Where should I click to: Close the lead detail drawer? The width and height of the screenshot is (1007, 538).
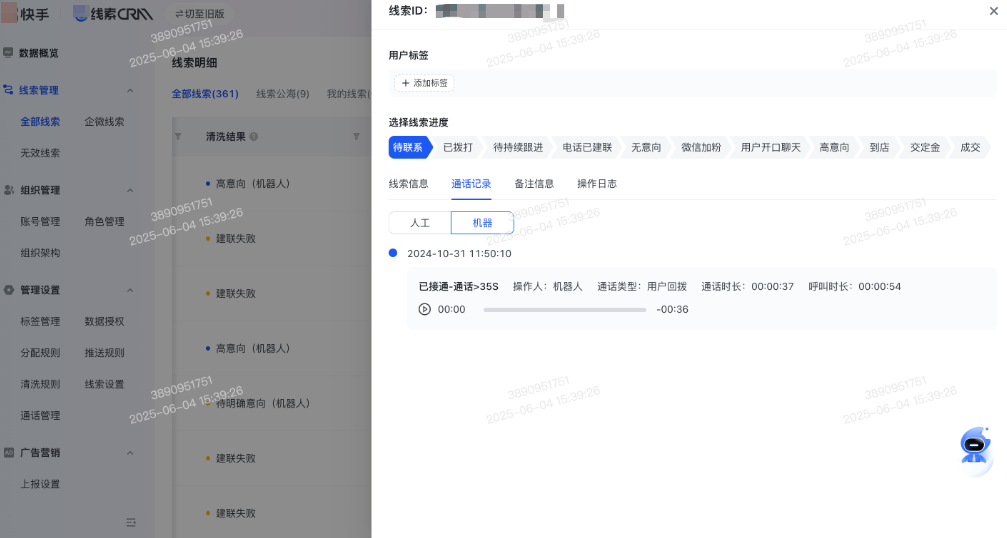(994, 11)
